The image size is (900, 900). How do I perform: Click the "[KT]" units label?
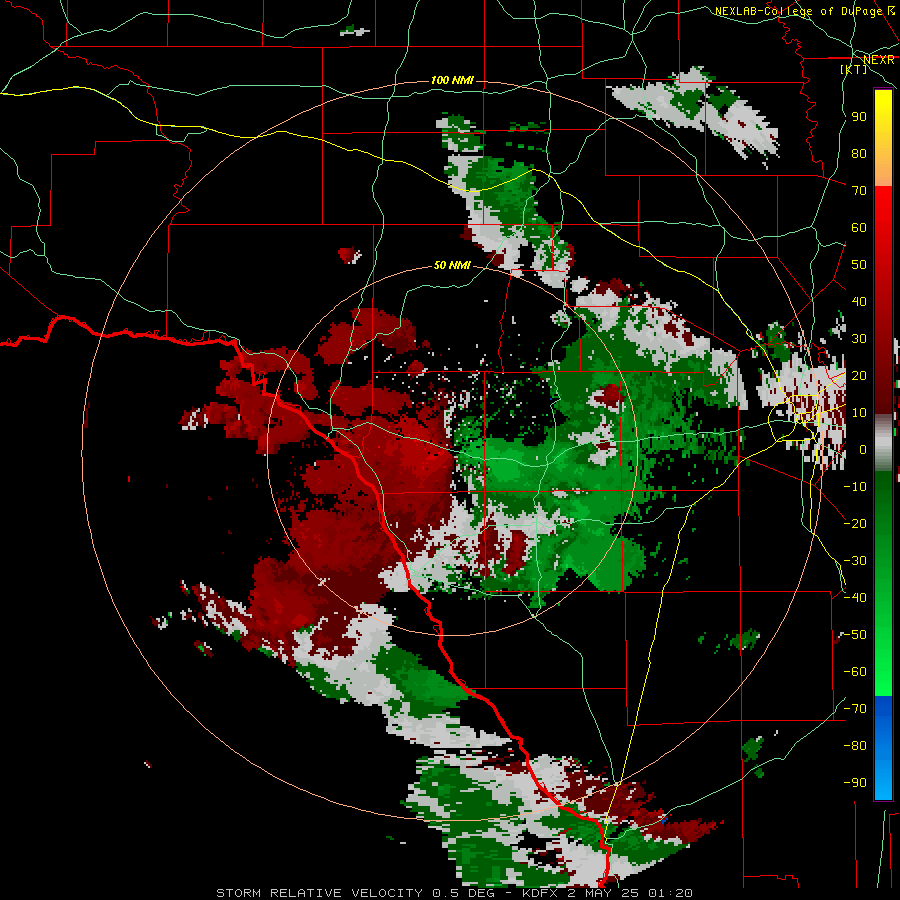pyautogui.click(x=853, y=69)
